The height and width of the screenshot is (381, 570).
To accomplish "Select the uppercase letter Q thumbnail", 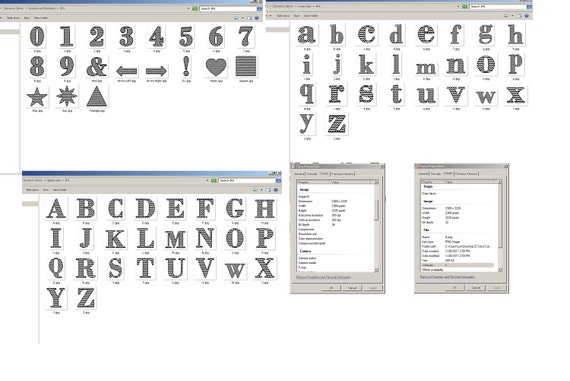I will (x=56, y=268).
